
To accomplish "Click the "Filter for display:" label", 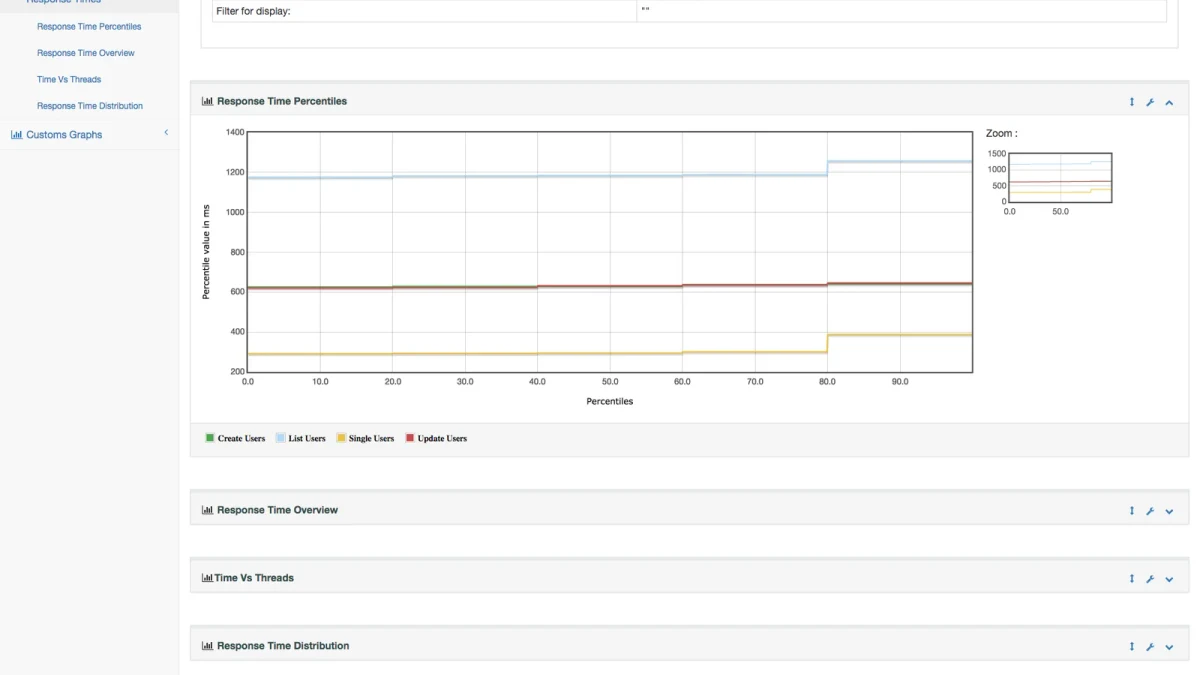I will pyautogui.click(x=253, y=12).
